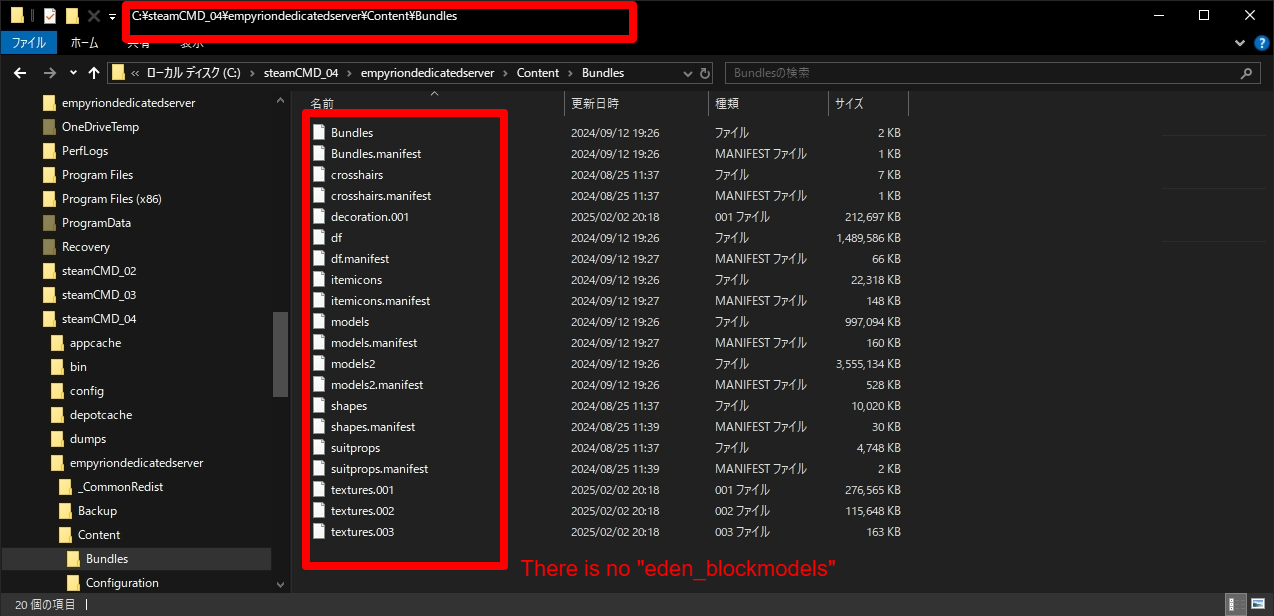Open the Customize Quick Access Toolbar dropdown
The height and width of the screenshot is (616, 1274).
(x=112, y=17)
